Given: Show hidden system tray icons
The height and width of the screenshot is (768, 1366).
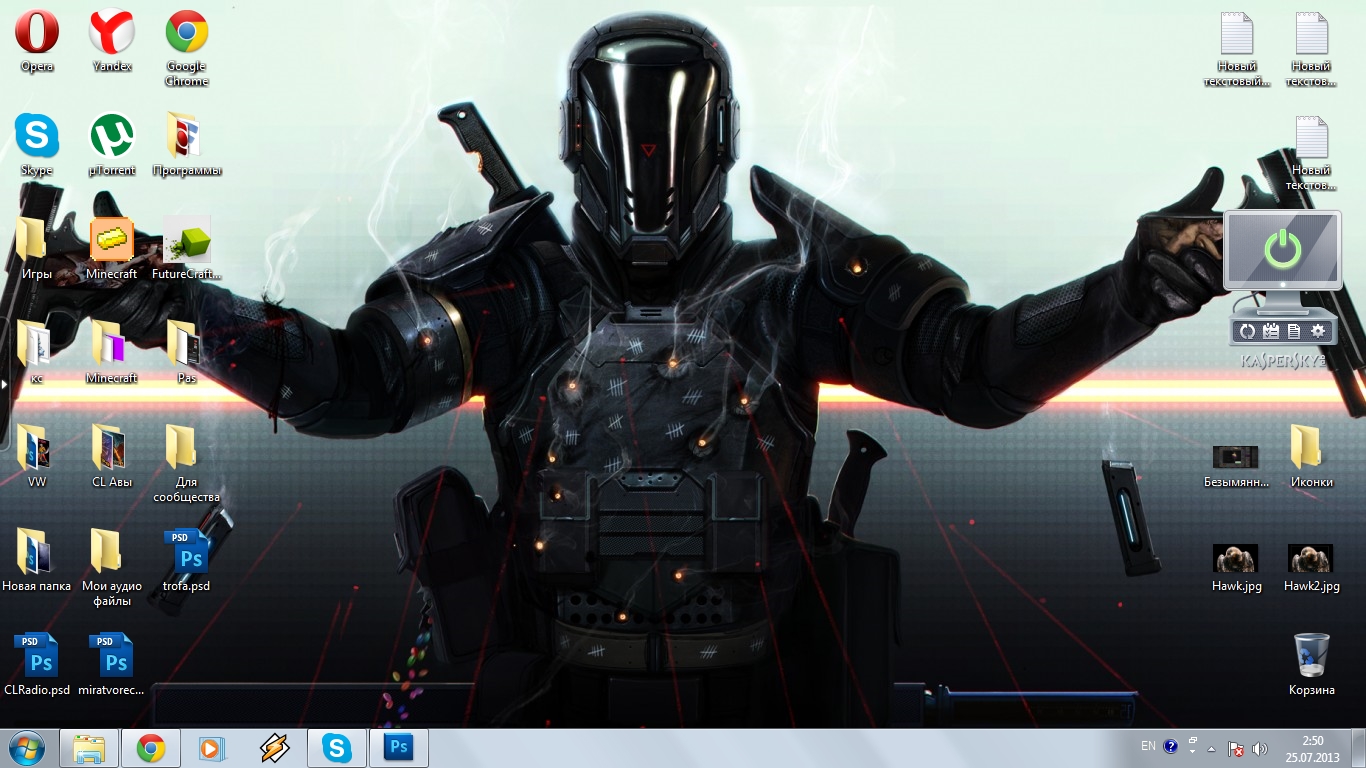Looking at the screenshot, I should 1212,748.
